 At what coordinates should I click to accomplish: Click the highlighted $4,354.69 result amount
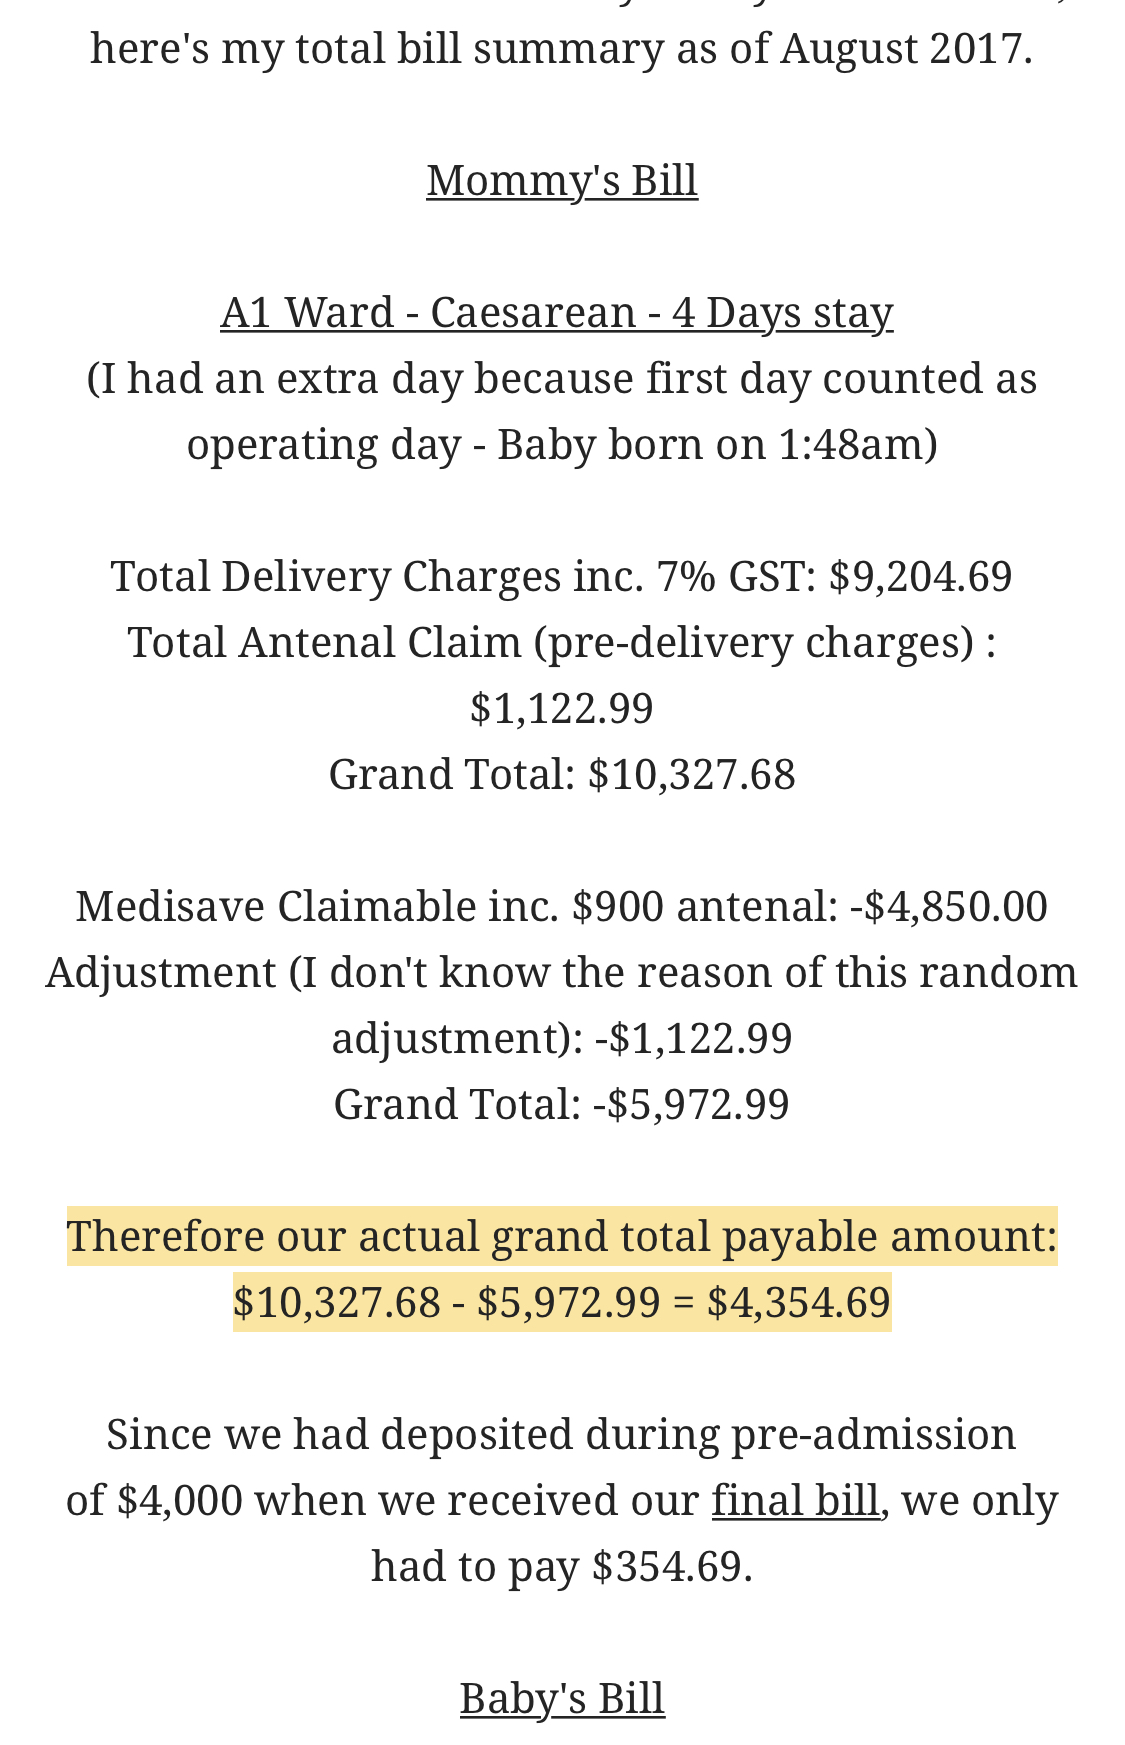(x=798, y=1302)
